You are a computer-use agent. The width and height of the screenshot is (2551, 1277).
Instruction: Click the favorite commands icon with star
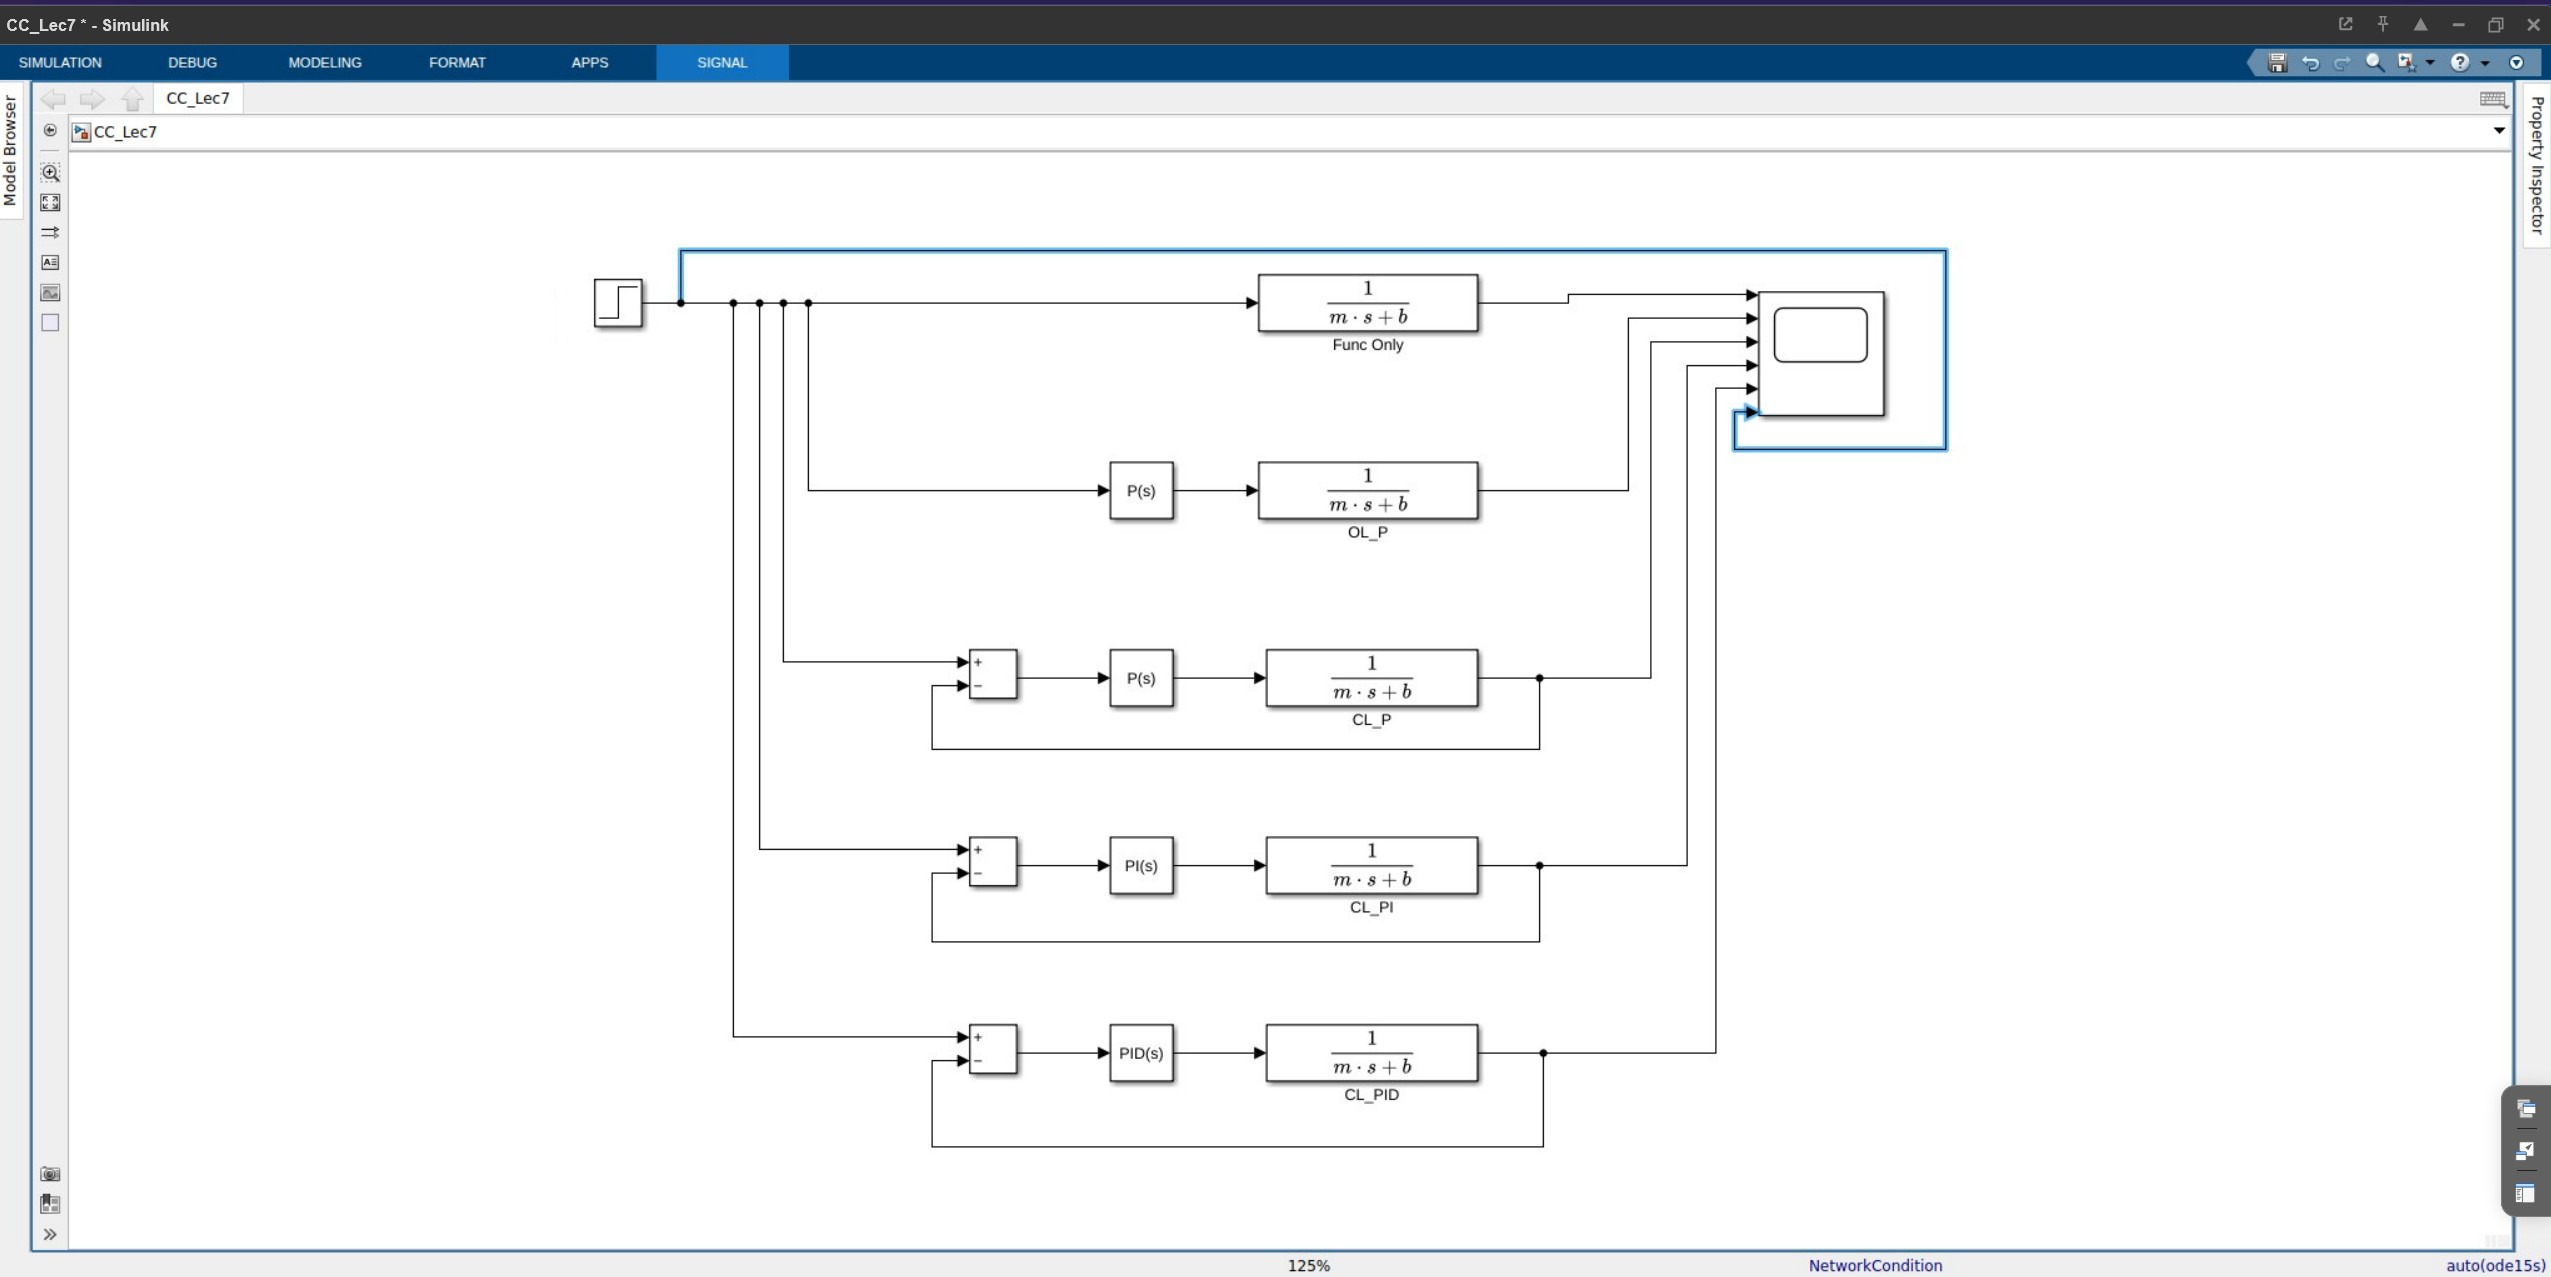point(2406,63)
